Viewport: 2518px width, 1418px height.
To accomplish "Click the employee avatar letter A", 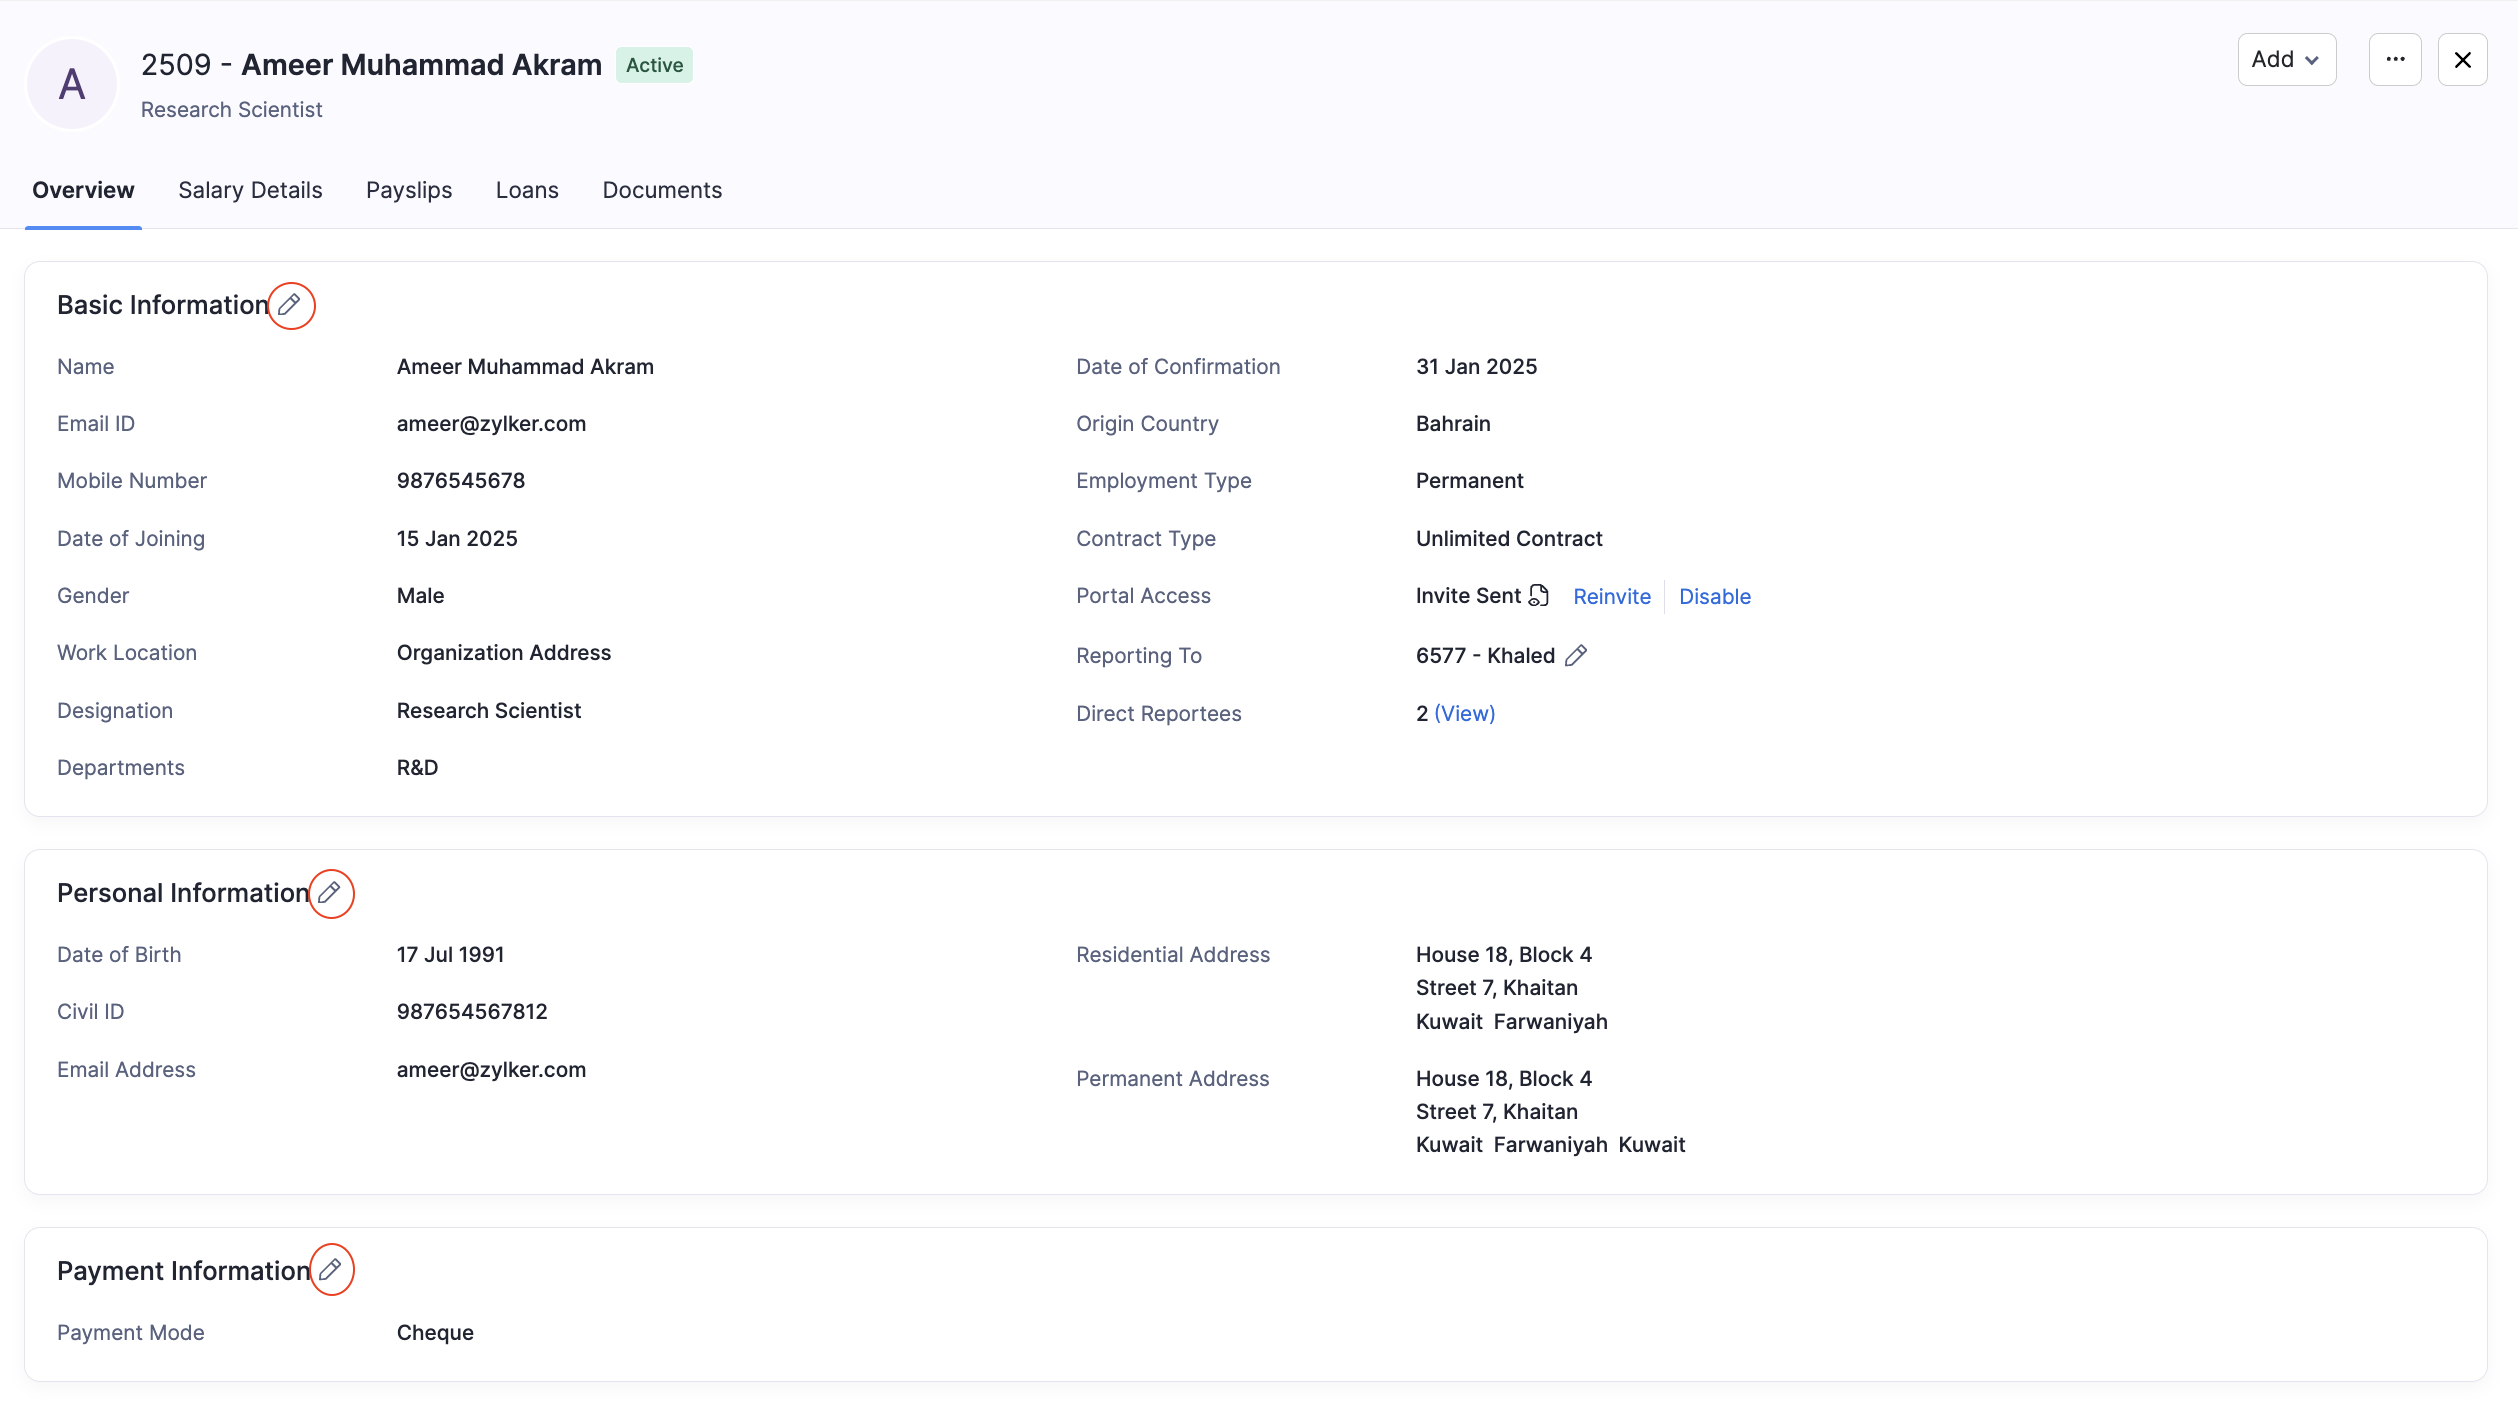I will pyautogui.click(x=72, y=84).
